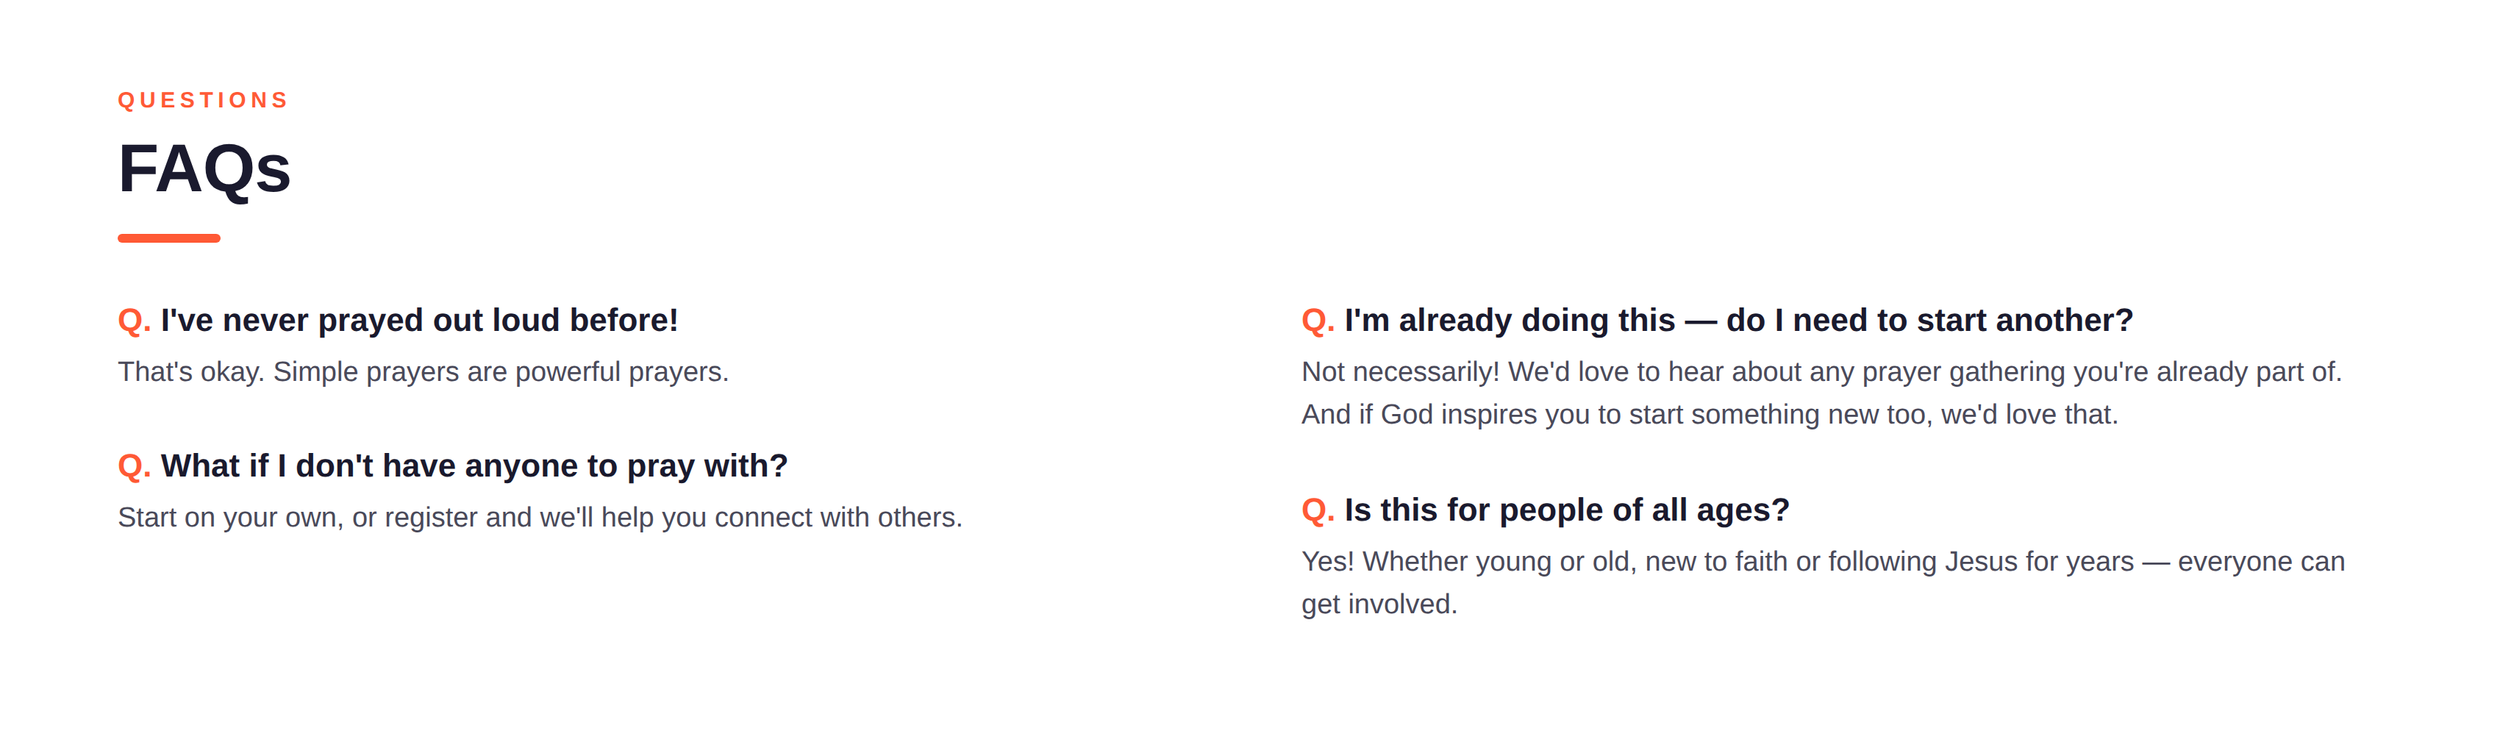This screenshot has width=2500, height=731.
Task: Click the orange Q. before "What if I don't"
Action: tap(134, 466)
